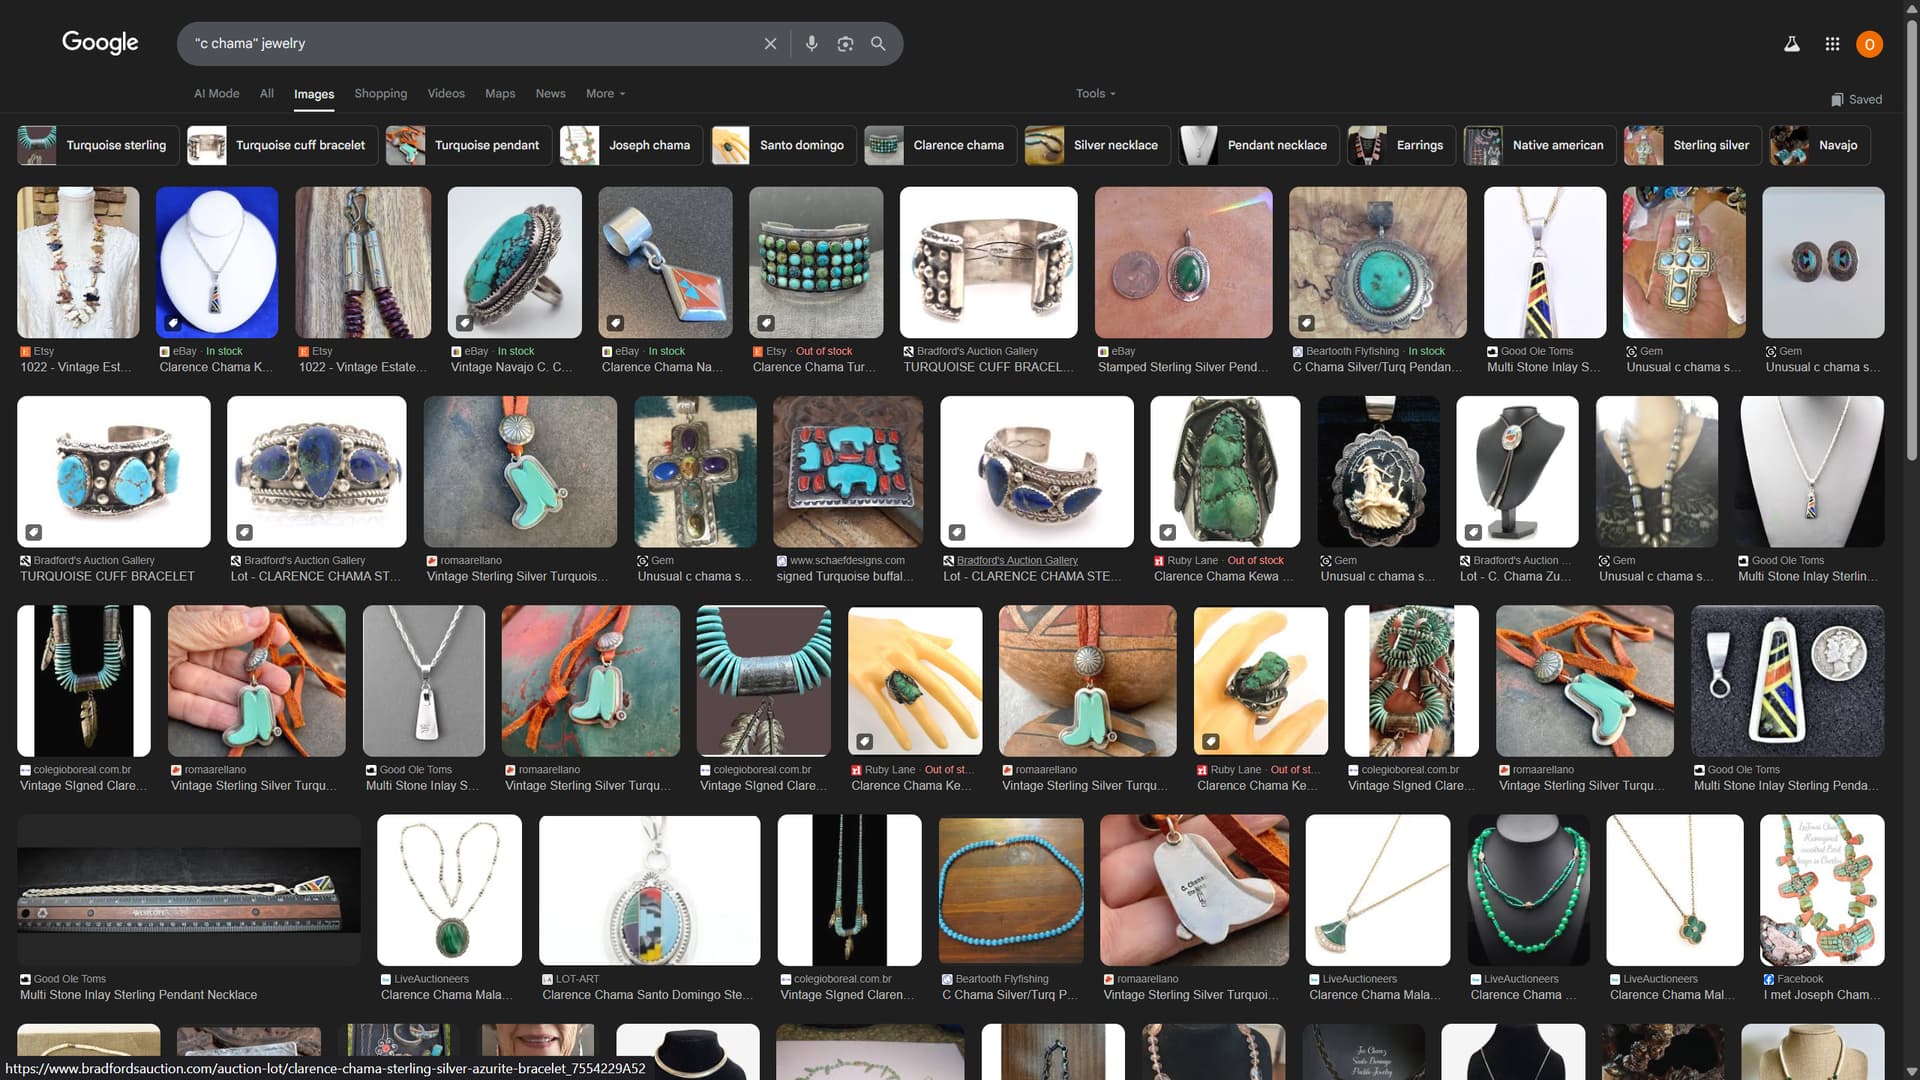Open eBay Clarence Chama K pendant on blue bust
Screen dimensions: 1920x1080
tap(217, 262)
